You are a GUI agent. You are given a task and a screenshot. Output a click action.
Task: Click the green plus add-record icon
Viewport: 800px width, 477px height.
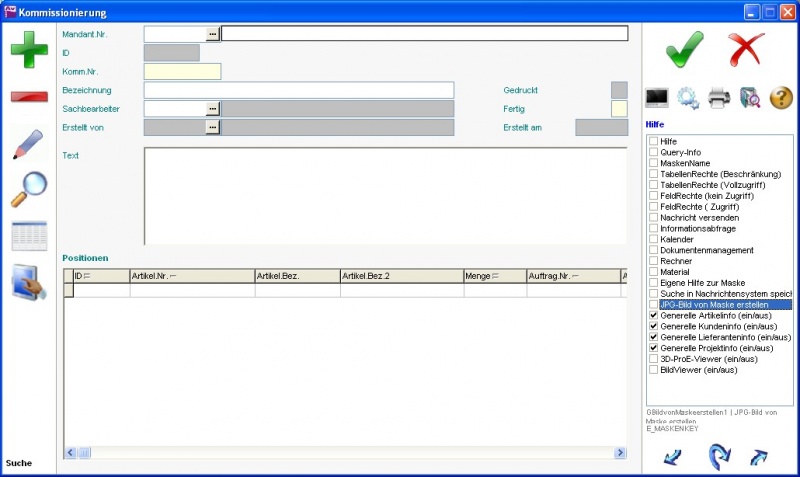click(x=29, y=49)
